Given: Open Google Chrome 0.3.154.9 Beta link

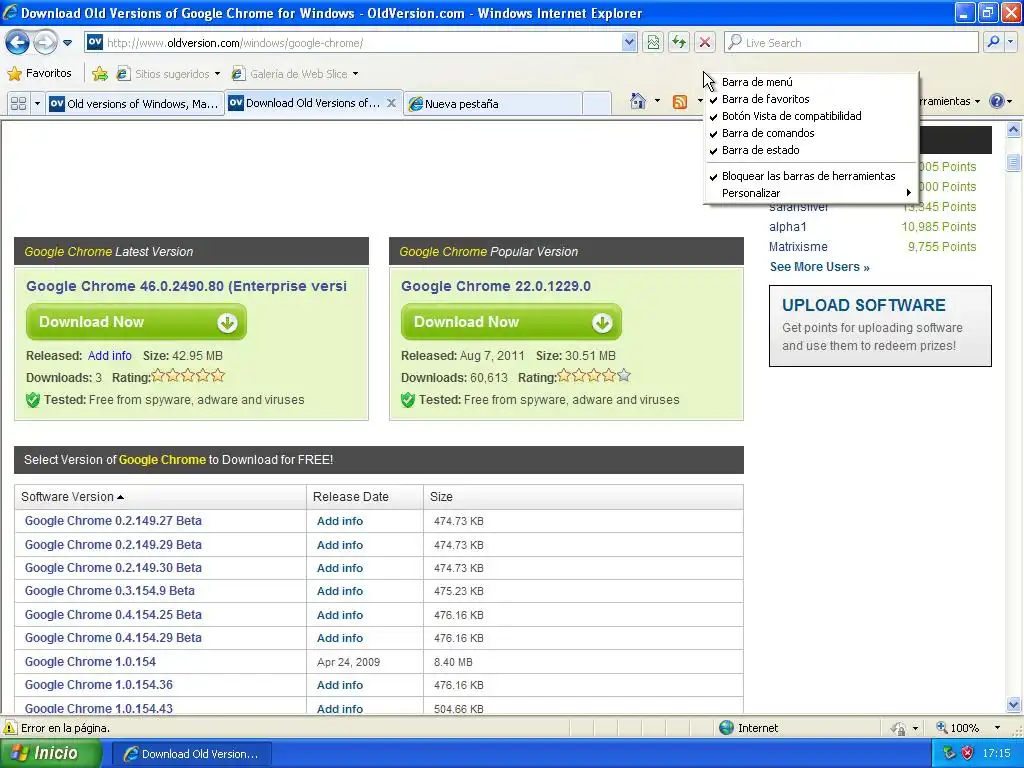Looking at the screenshot, I should 110,590.
